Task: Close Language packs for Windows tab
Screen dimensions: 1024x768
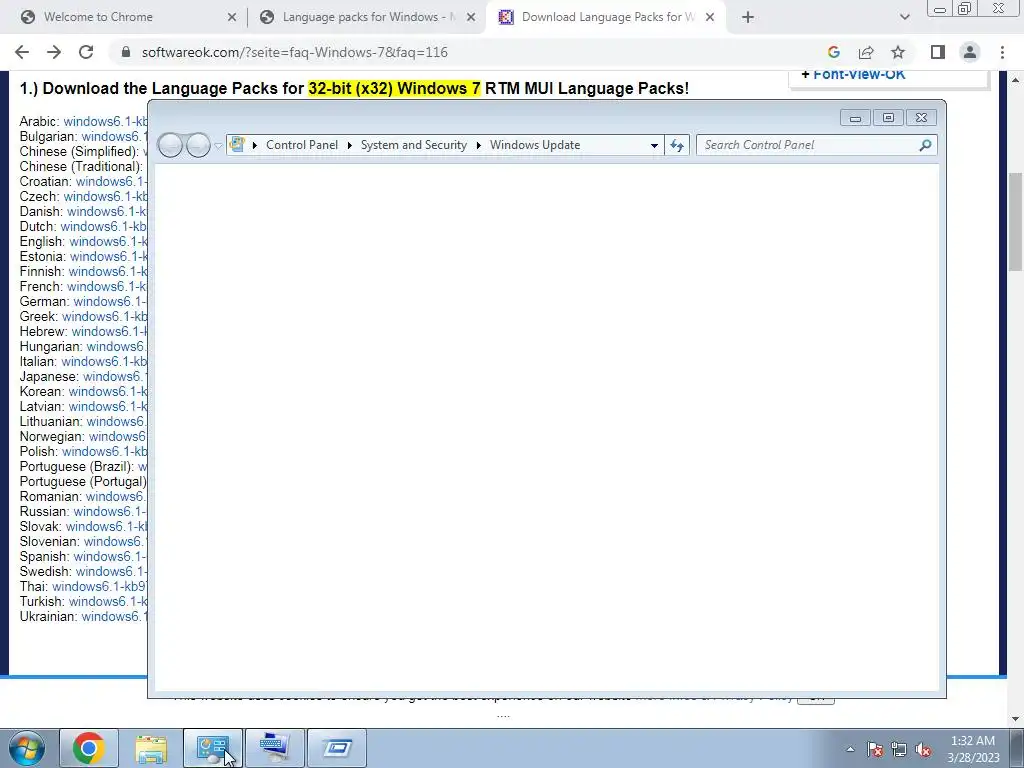Action: [x=471, y=17]
